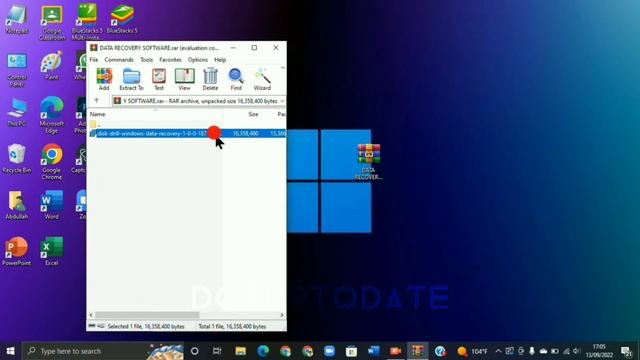Open BlueStacks 5 desktop icon
Screen dimensions: 640x360
click(122, 20)
